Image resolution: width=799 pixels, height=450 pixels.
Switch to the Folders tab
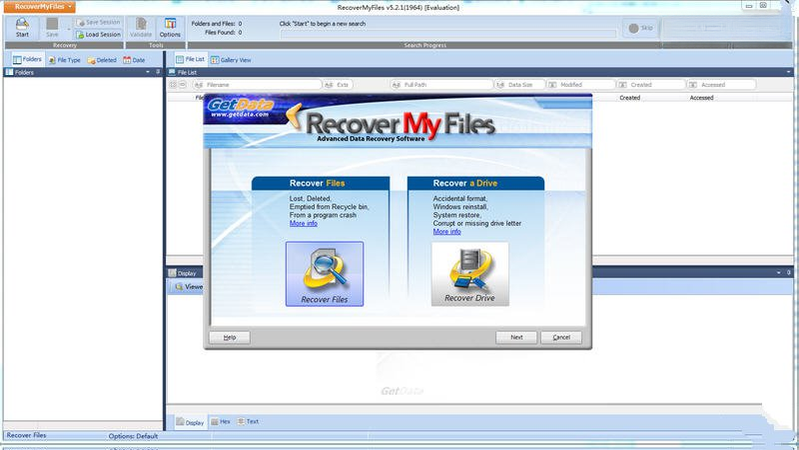coord(27,60)
